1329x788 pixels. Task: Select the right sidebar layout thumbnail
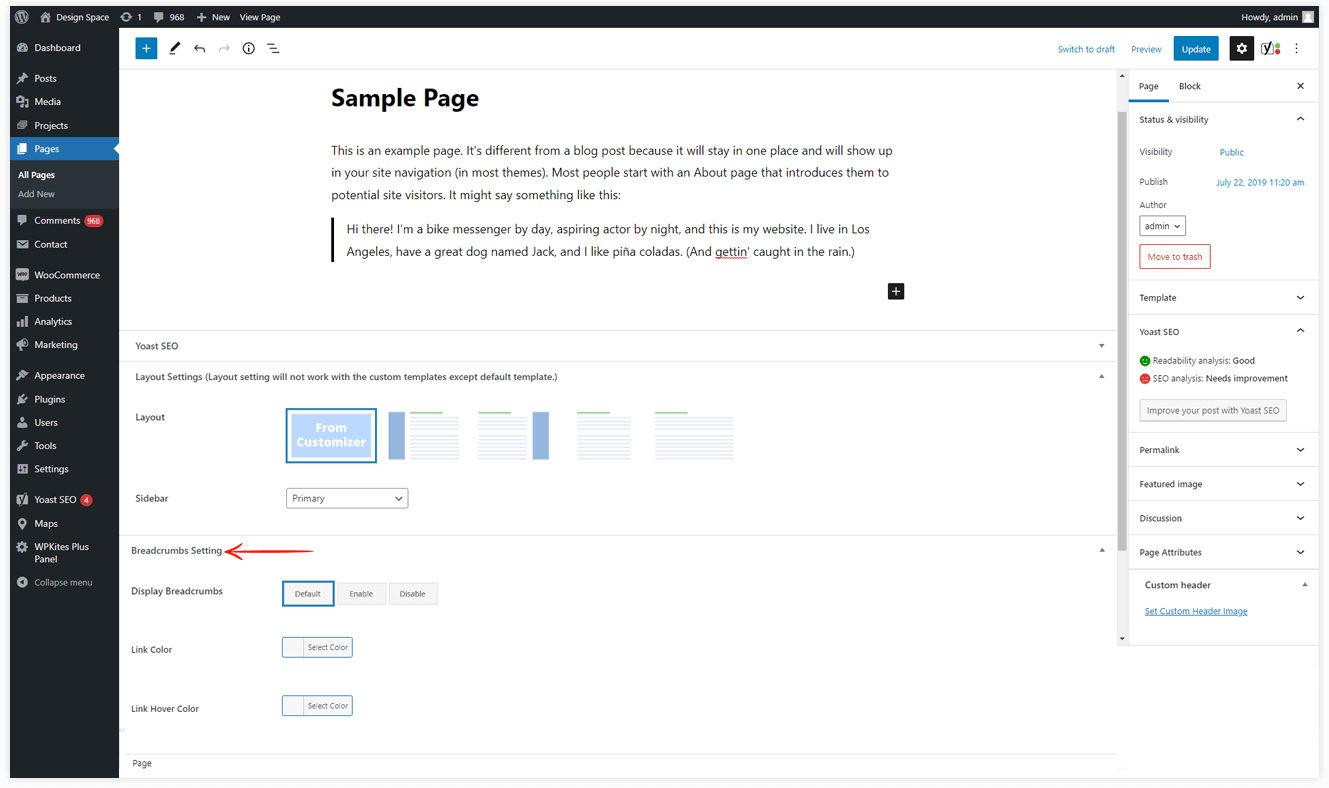tap(513, 435)
